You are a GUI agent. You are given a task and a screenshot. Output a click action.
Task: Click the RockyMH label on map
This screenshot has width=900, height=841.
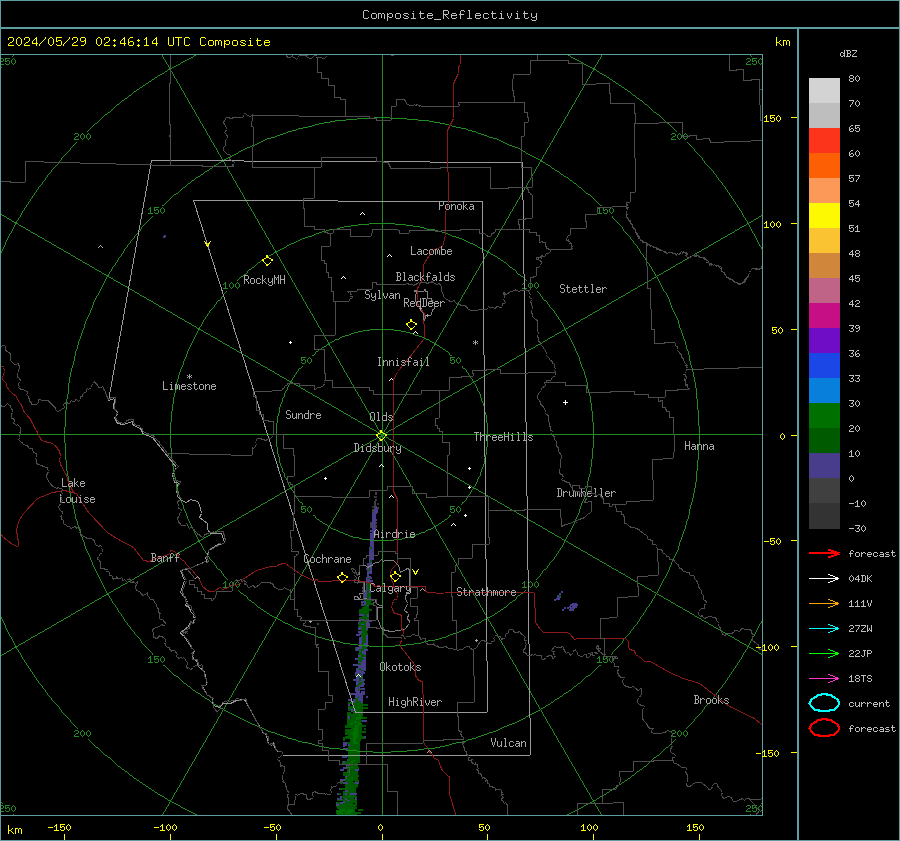[x=264, y=280]
